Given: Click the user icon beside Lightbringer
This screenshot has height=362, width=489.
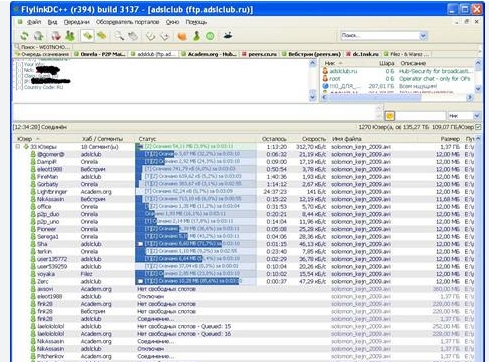Looking at the screenshot, I should (x=33, y=192).
